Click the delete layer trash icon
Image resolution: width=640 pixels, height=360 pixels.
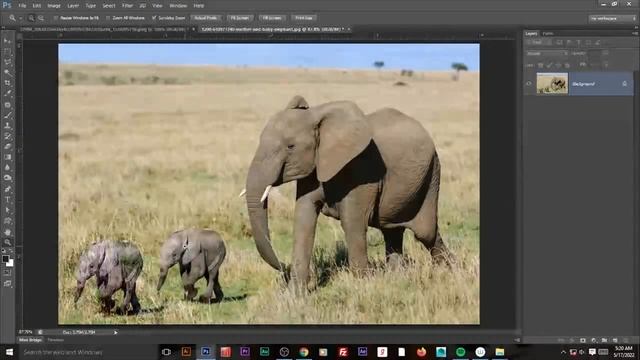626,340
